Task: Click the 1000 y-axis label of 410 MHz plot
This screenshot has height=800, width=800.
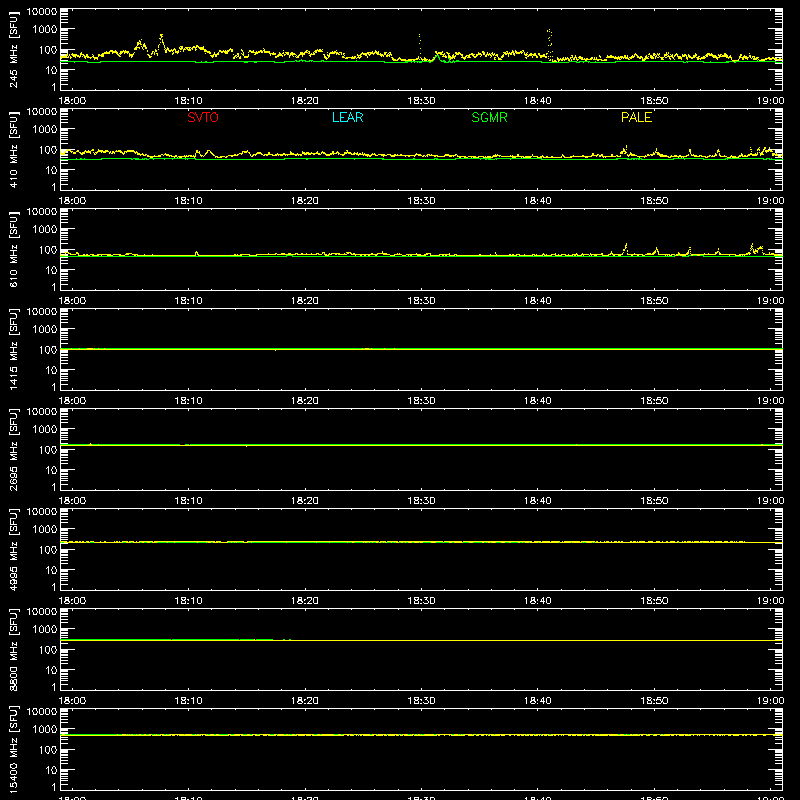Action: [x=45, y=130]
